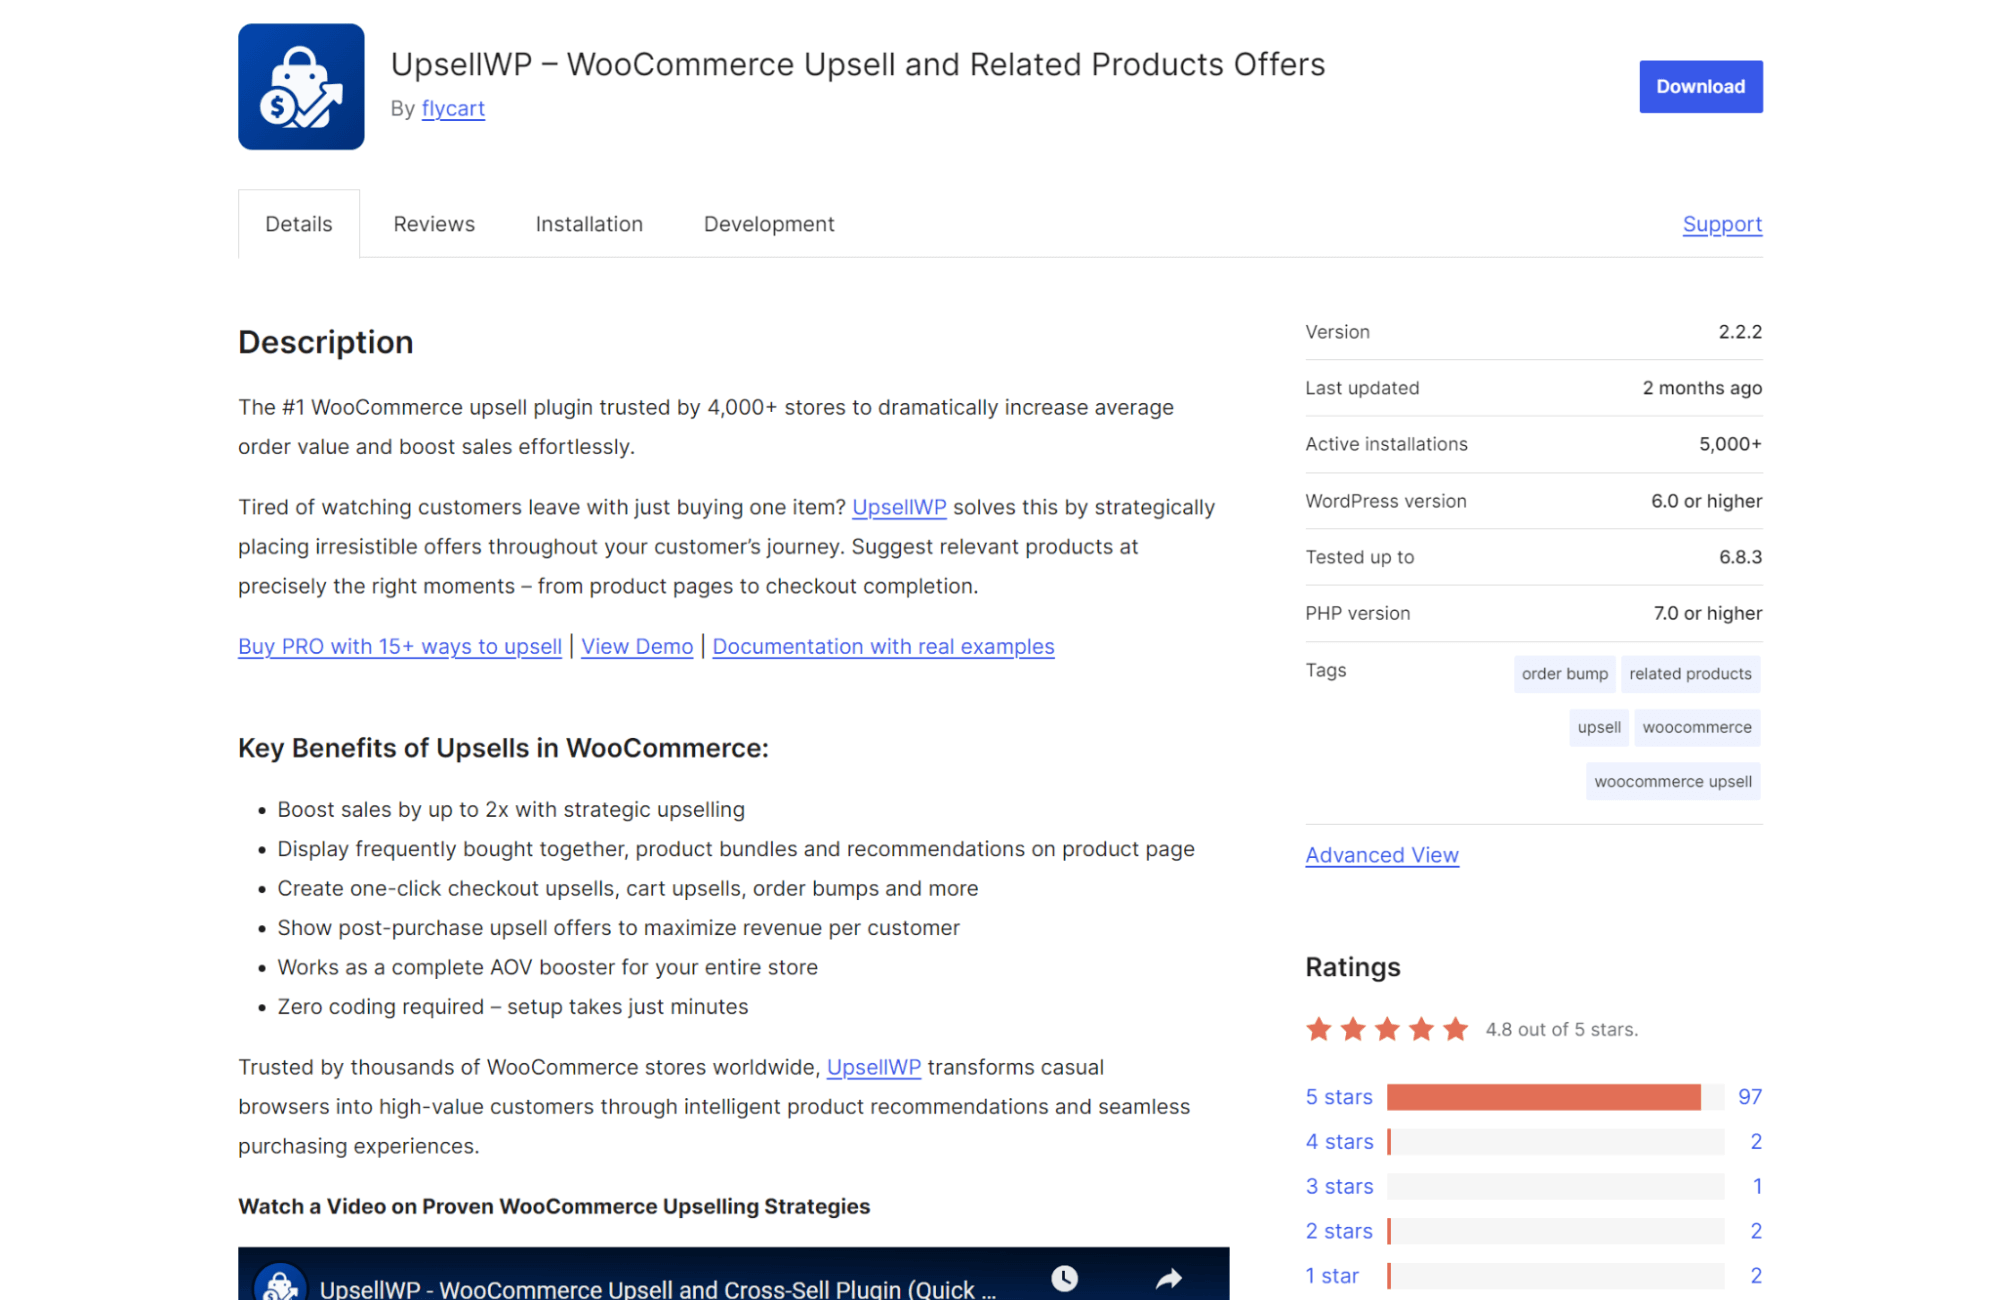Select the Development tab

click(768, 223)
